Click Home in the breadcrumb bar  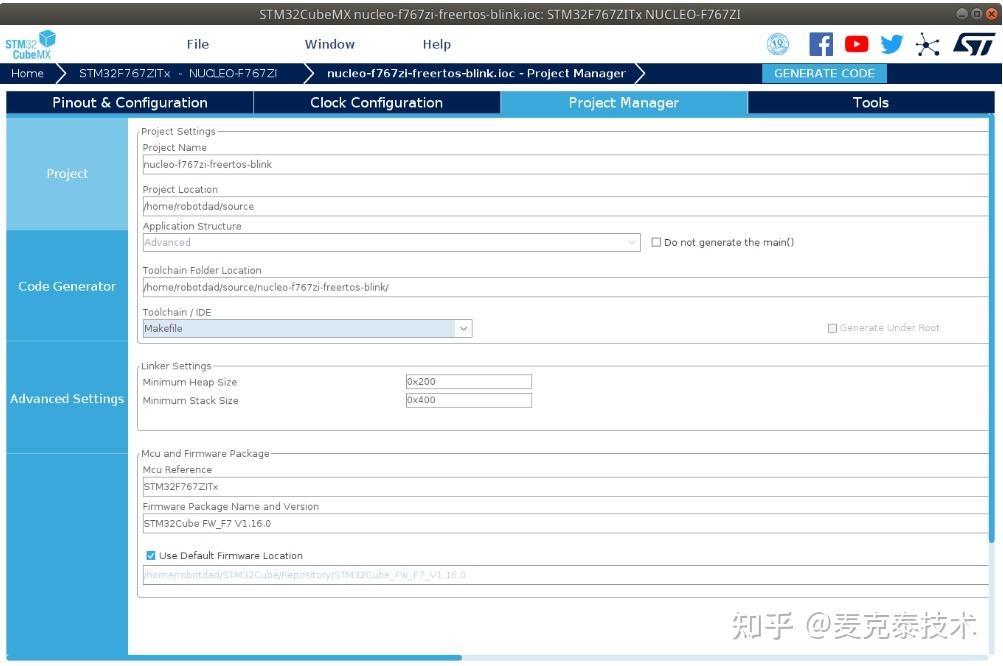click(27, 72)
